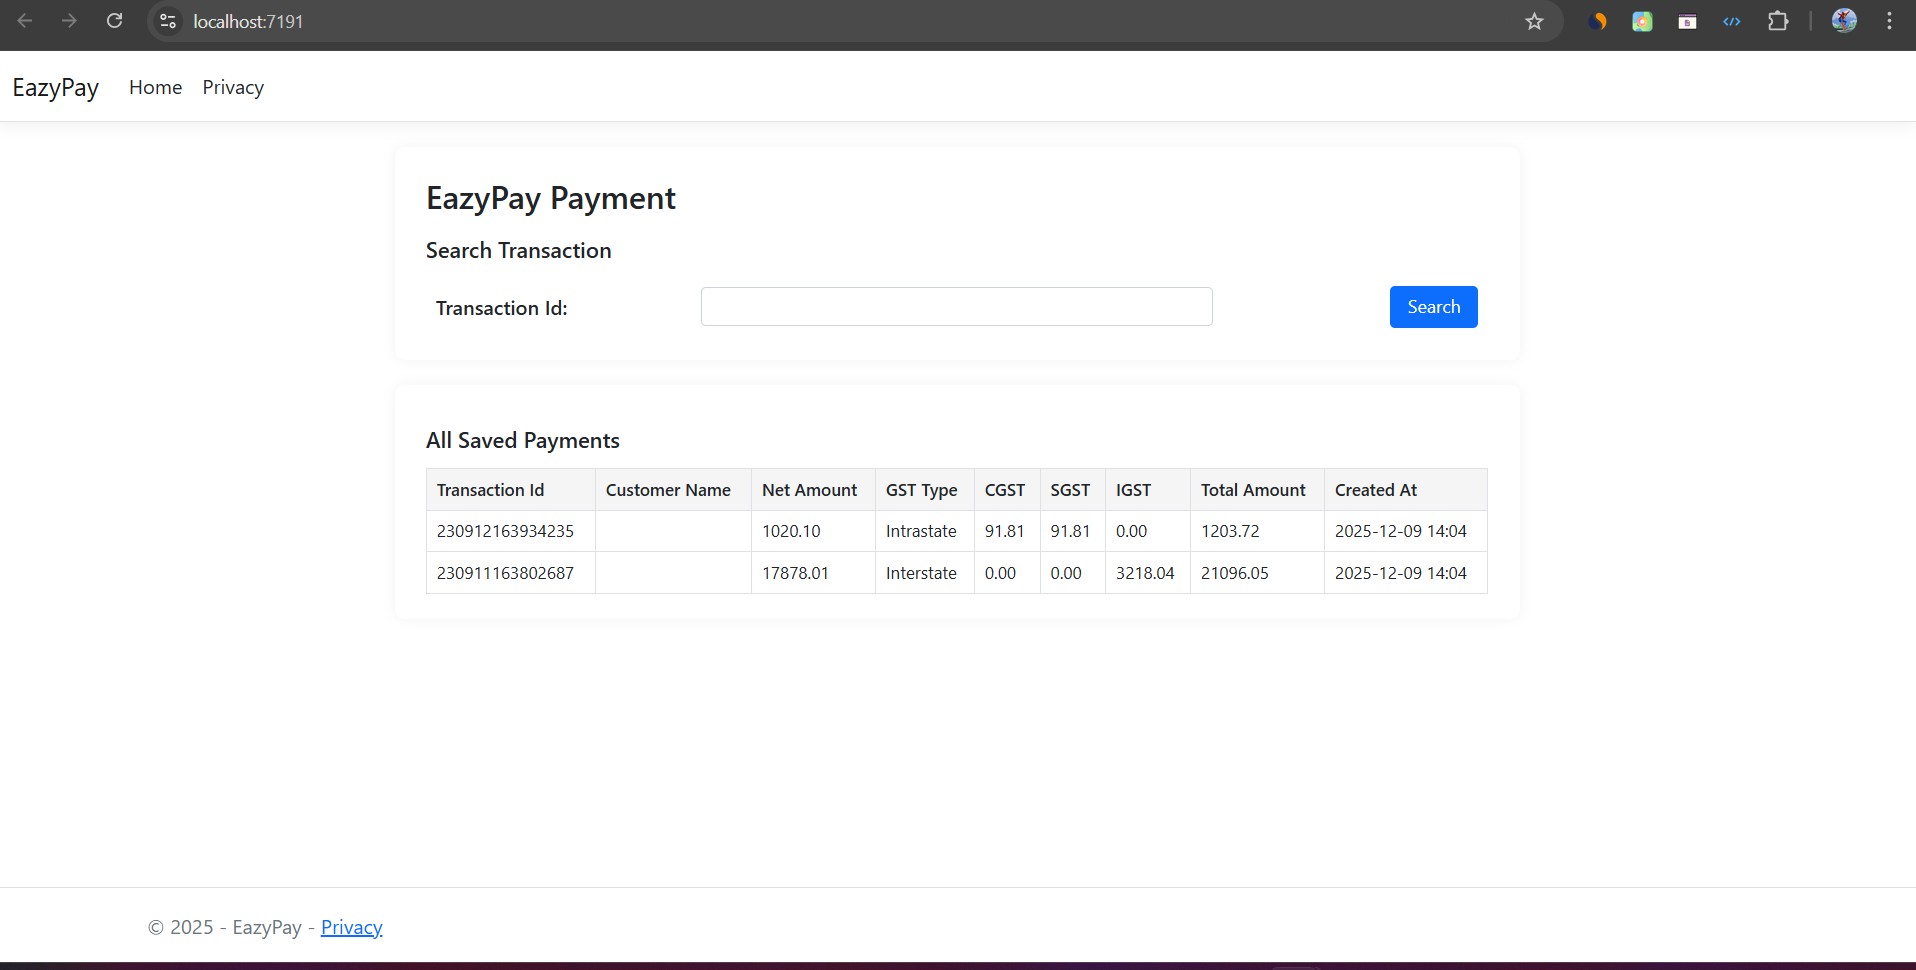Click the EazyPay brand logo
Image resolution: width=1916 pixels, height=970 pixels.
pyautogui.click(x=55, y=87)
